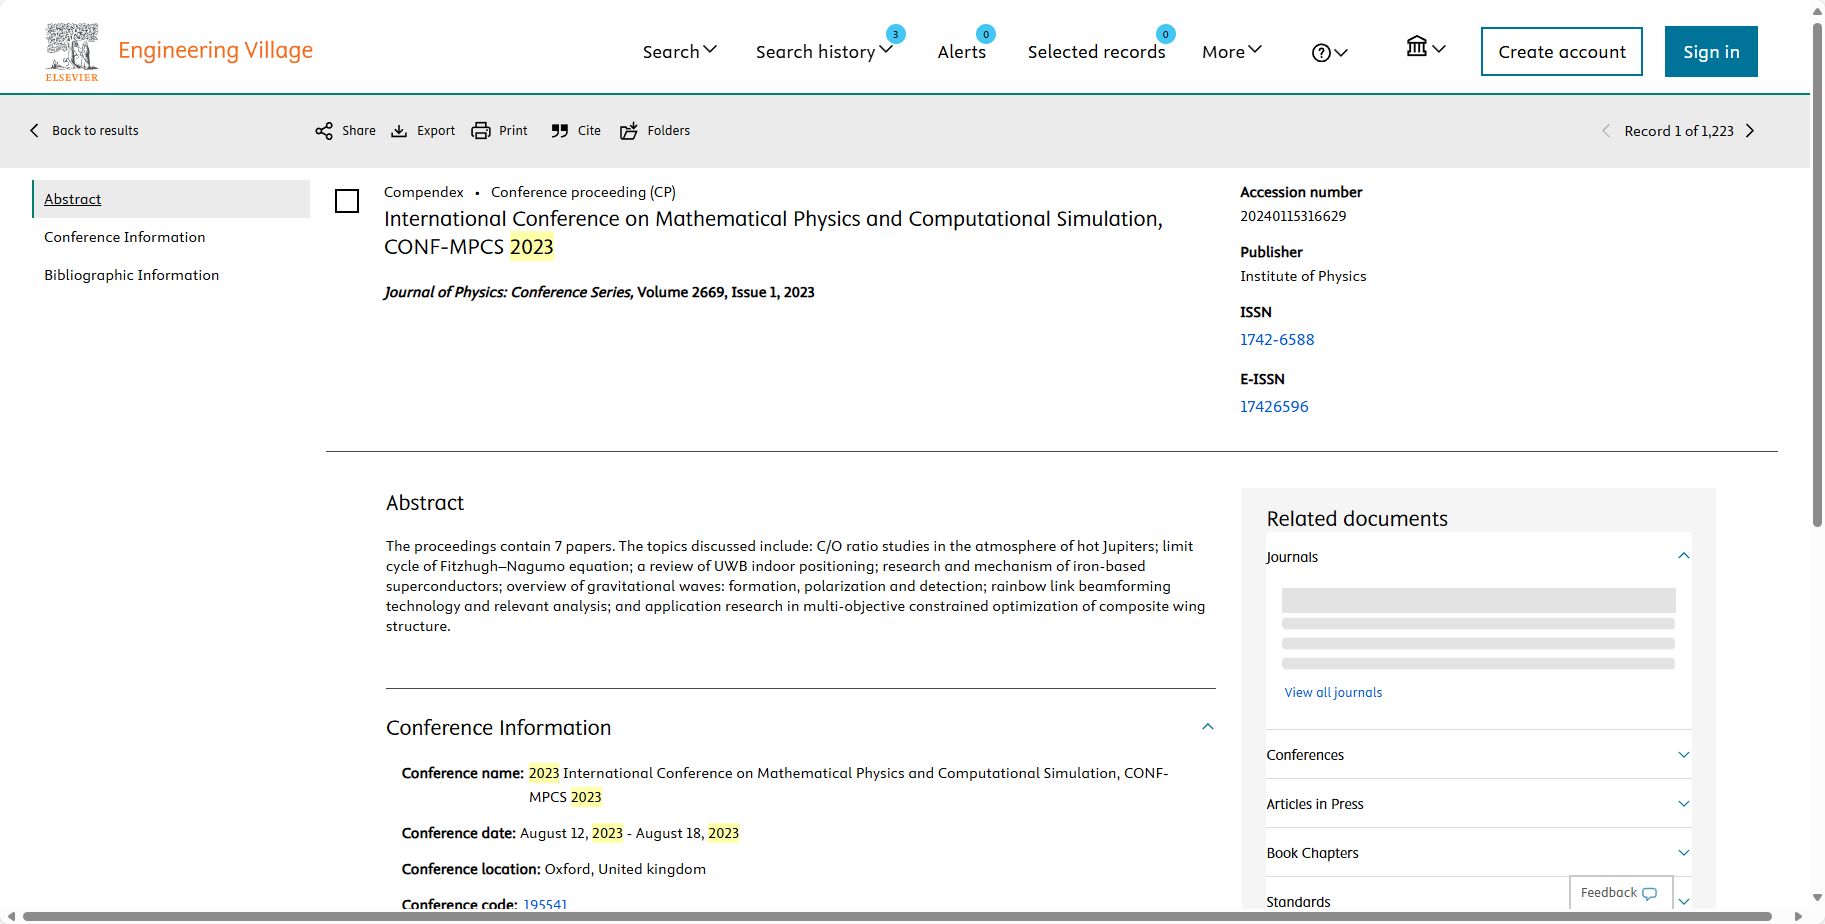Click the Cite quotation icon
This screenshot has width=1825, height=924.
click(560, 131)
